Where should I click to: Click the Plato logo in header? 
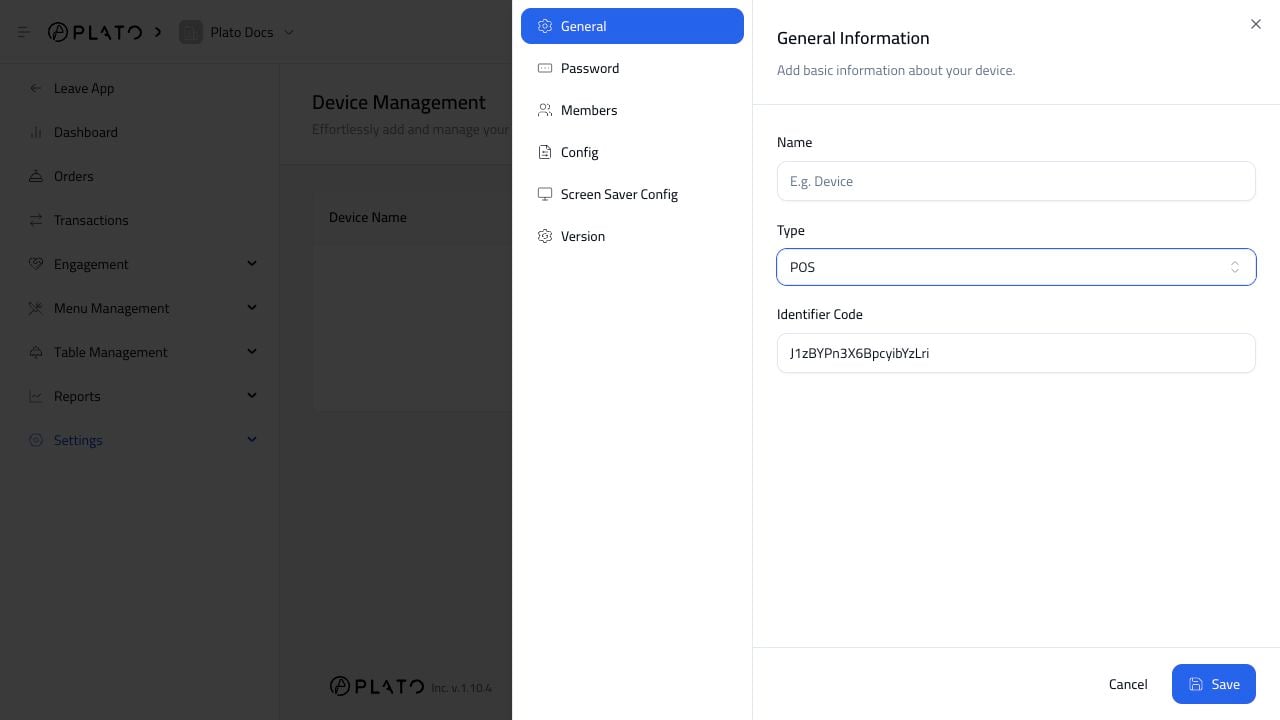click(x=95, y=32)
